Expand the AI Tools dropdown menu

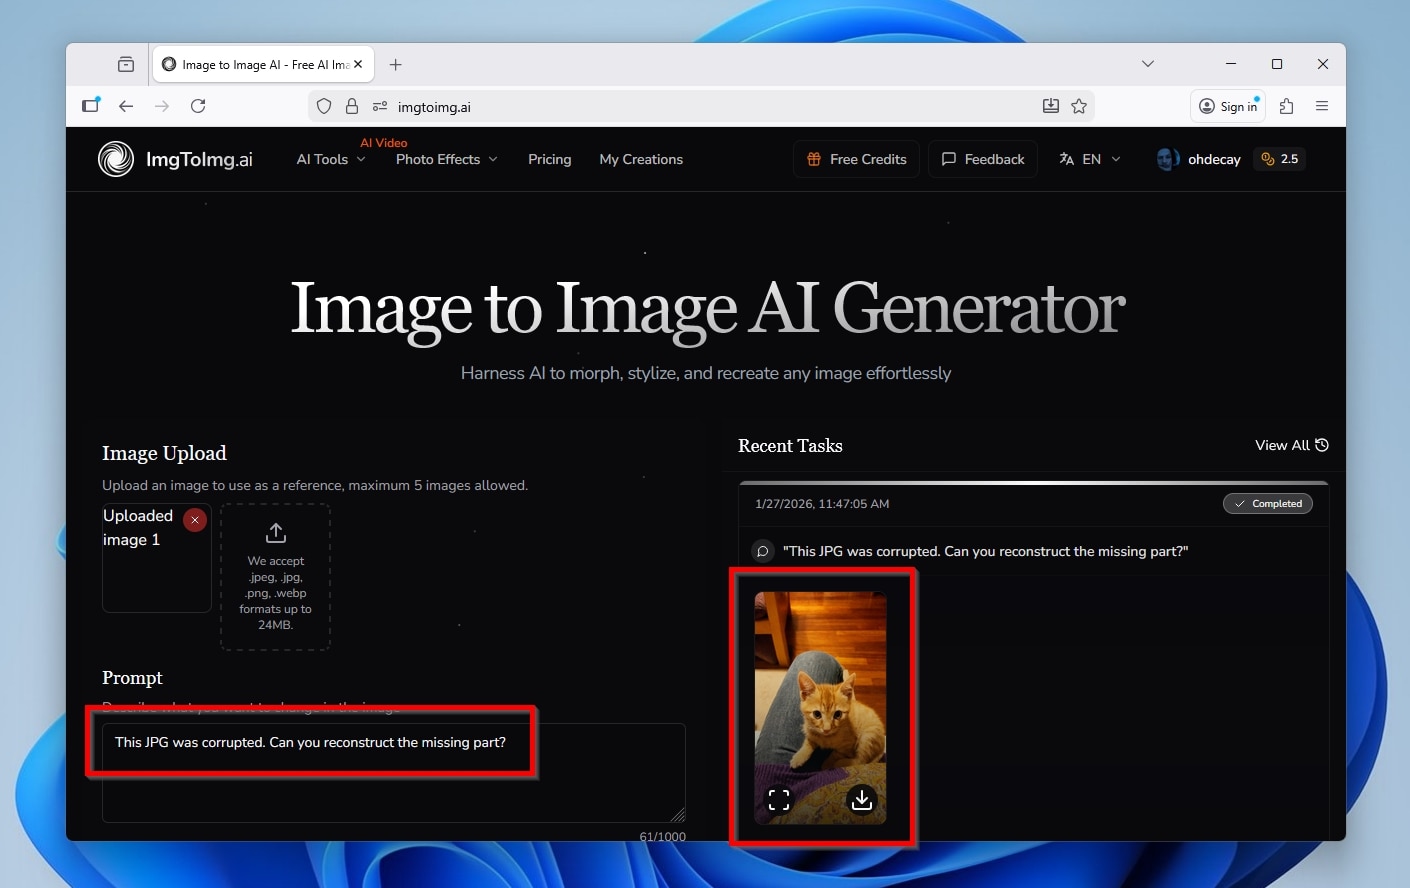click(331, 160)
